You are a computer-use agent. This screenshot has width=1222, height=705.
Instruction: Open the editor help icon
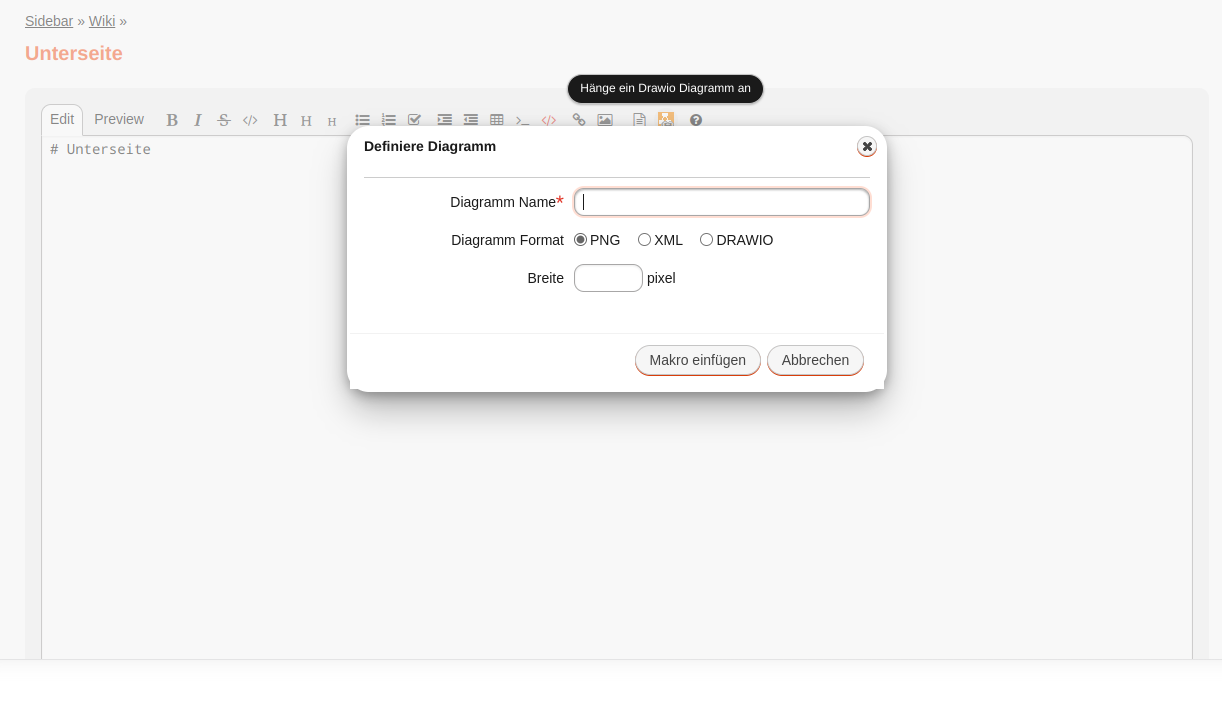[696, 121]
